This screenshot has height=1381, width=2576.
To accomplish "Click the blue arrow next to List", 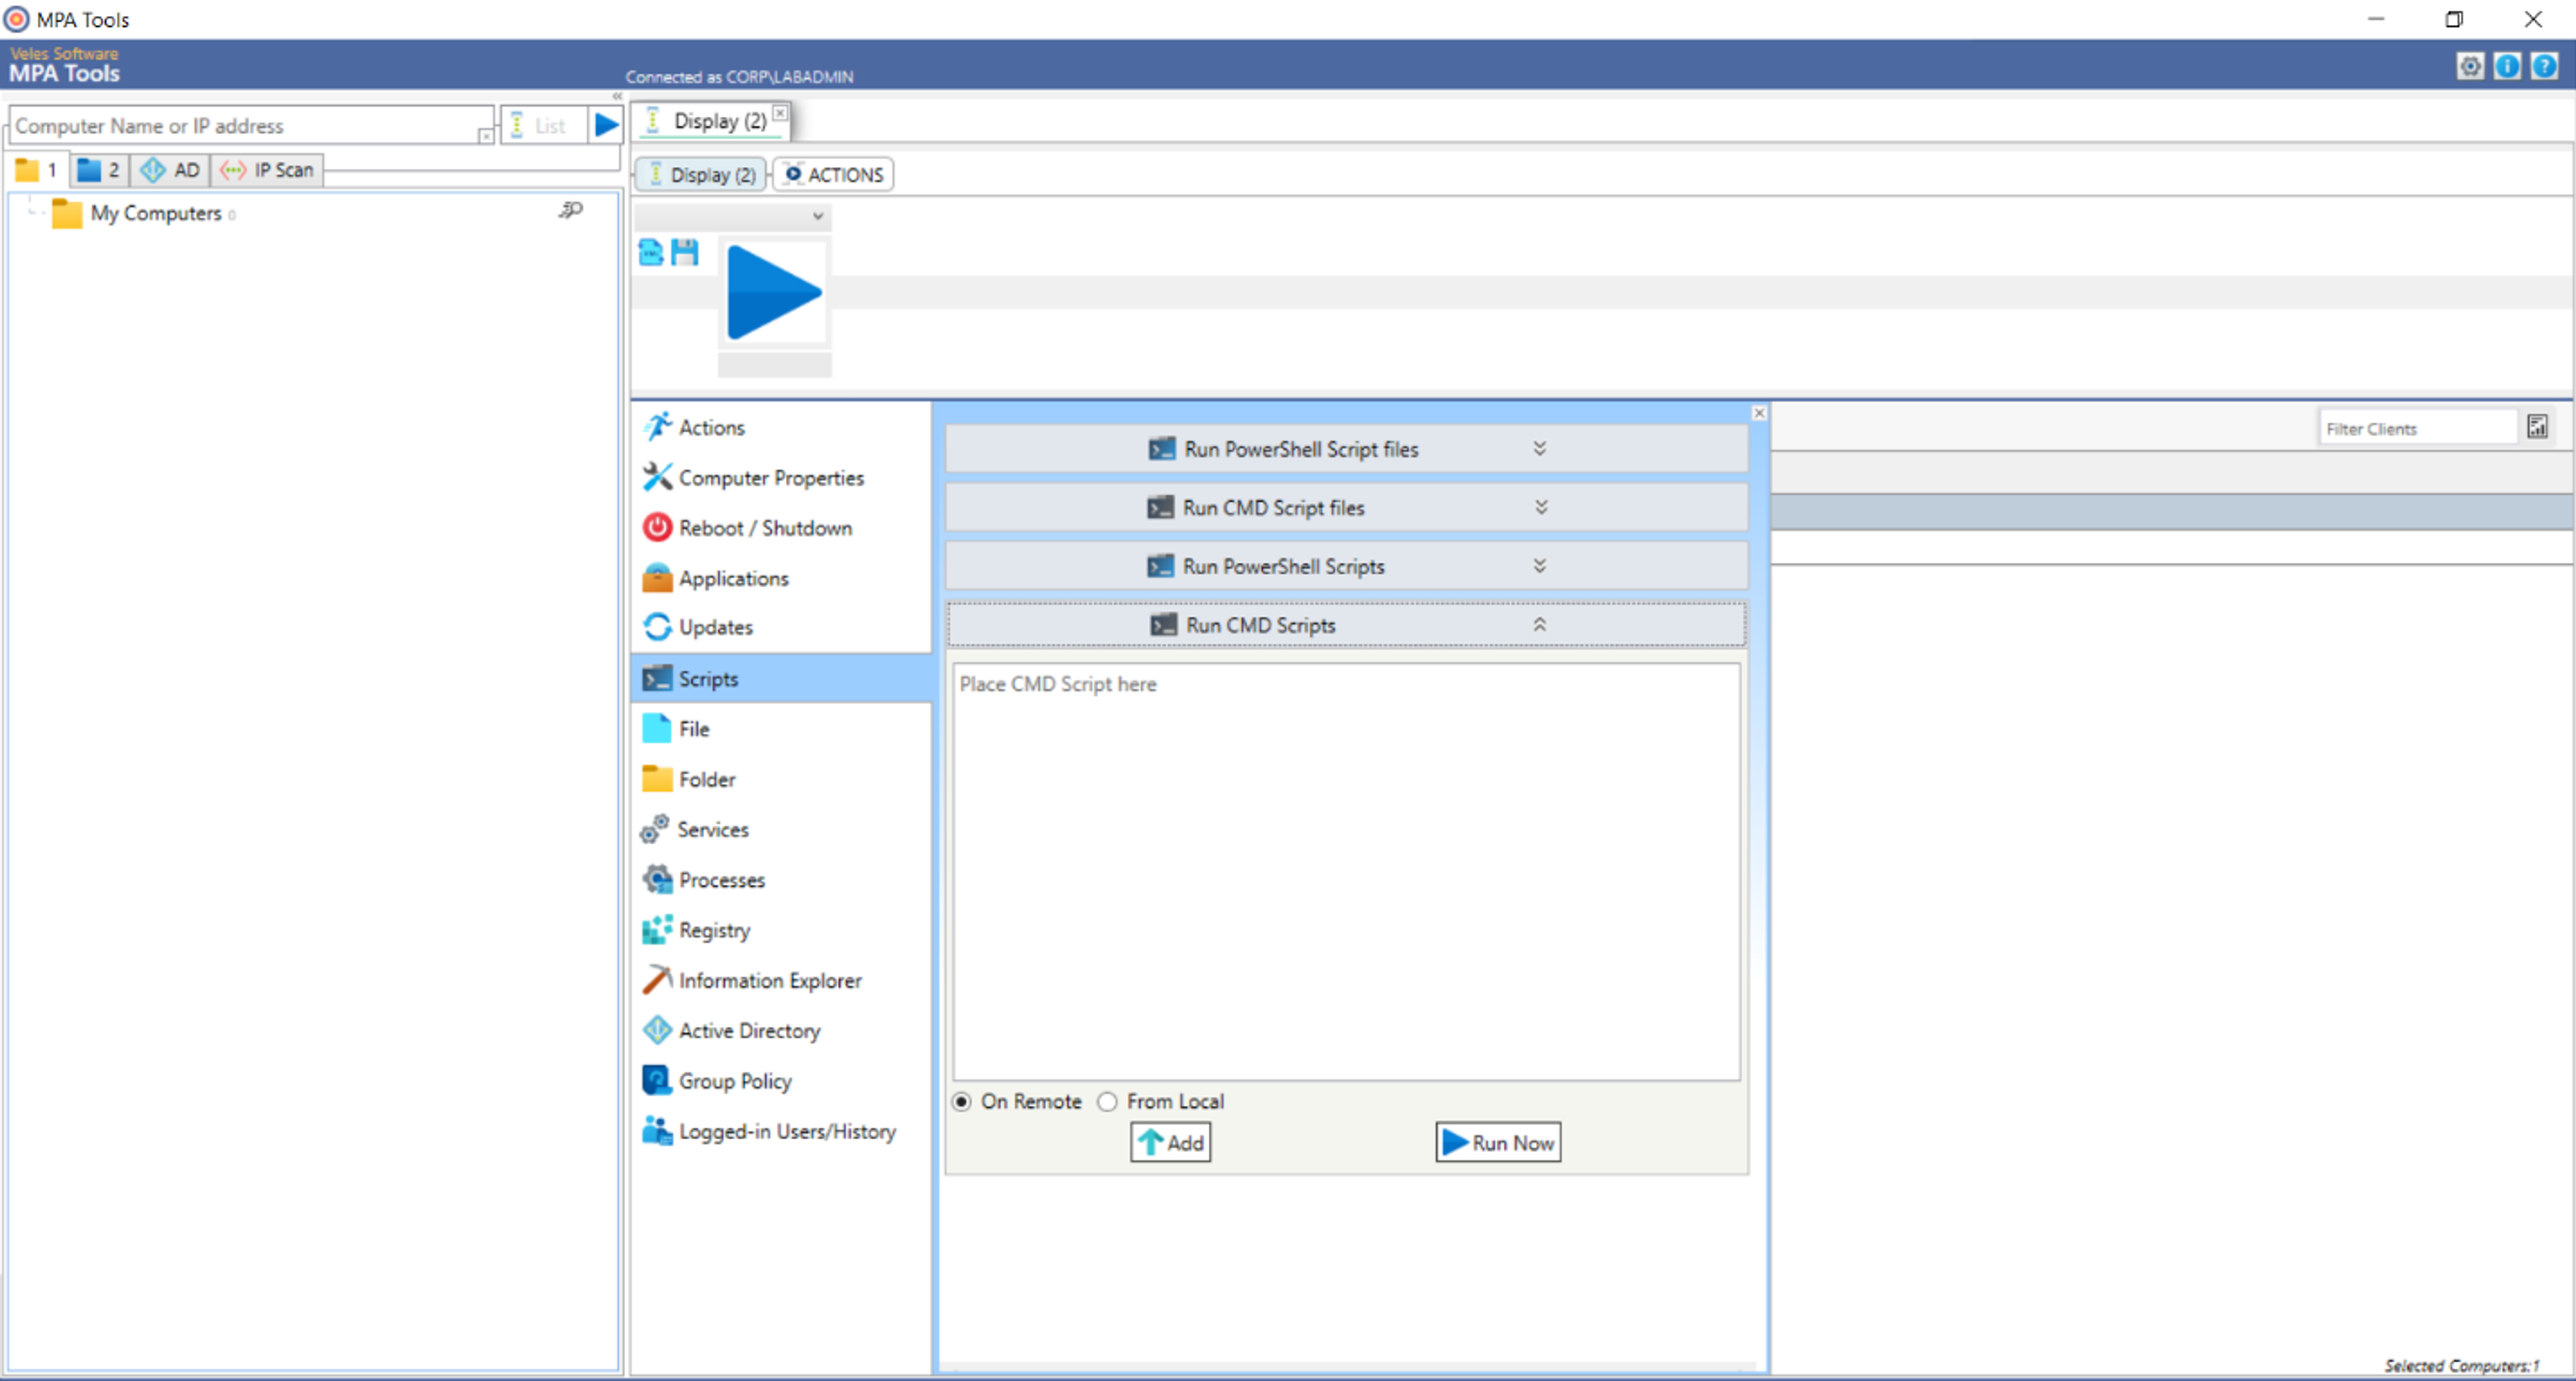I will 606,125.
